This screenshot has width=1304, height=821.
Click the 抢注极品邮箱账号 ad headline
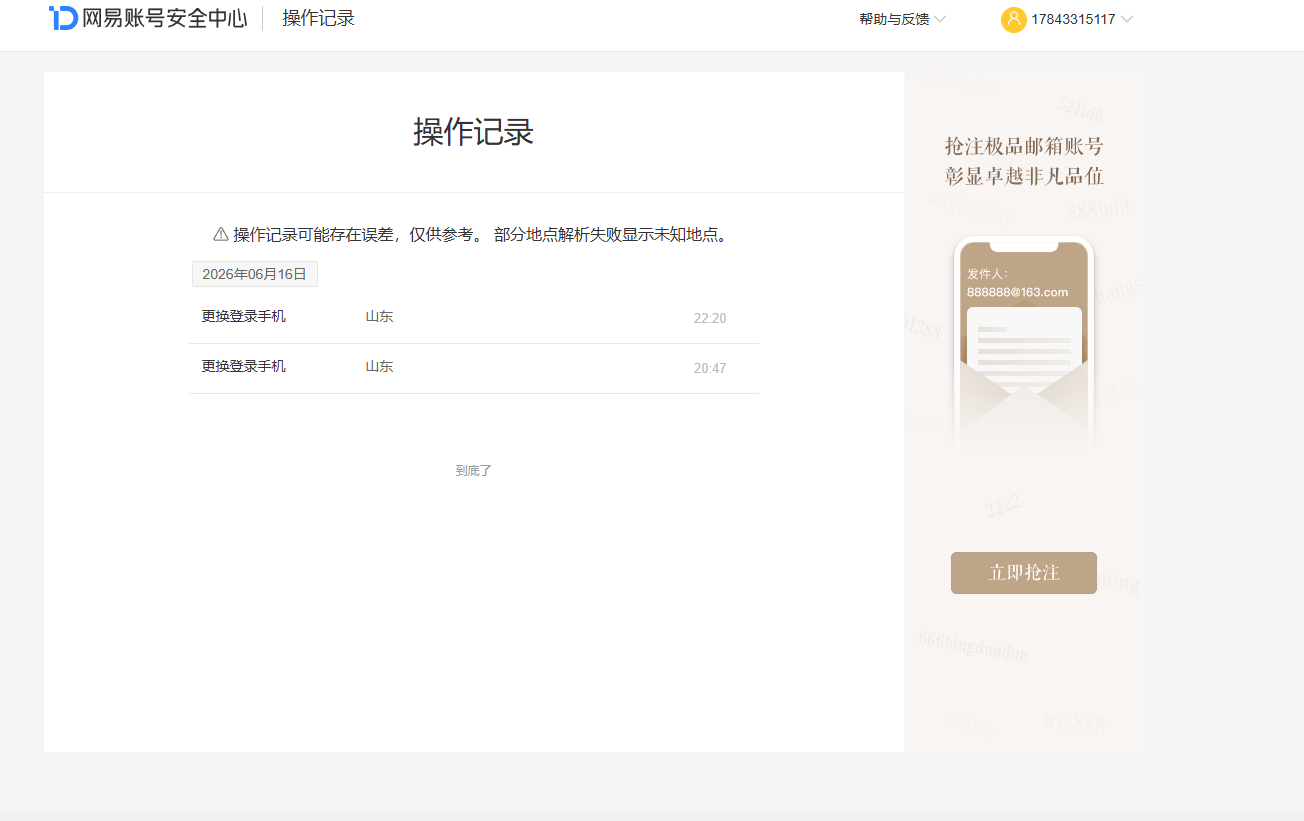tap(1024, 146)
